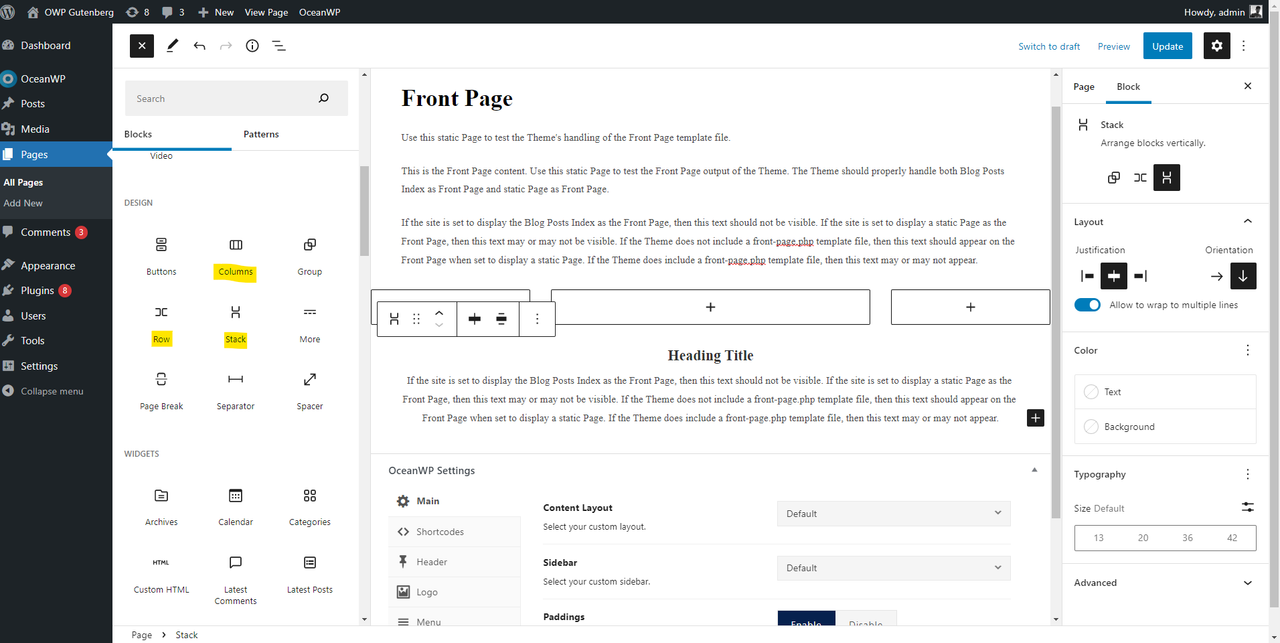
Task: Open the Content Layout dropdown
Action: pos(893,513)
